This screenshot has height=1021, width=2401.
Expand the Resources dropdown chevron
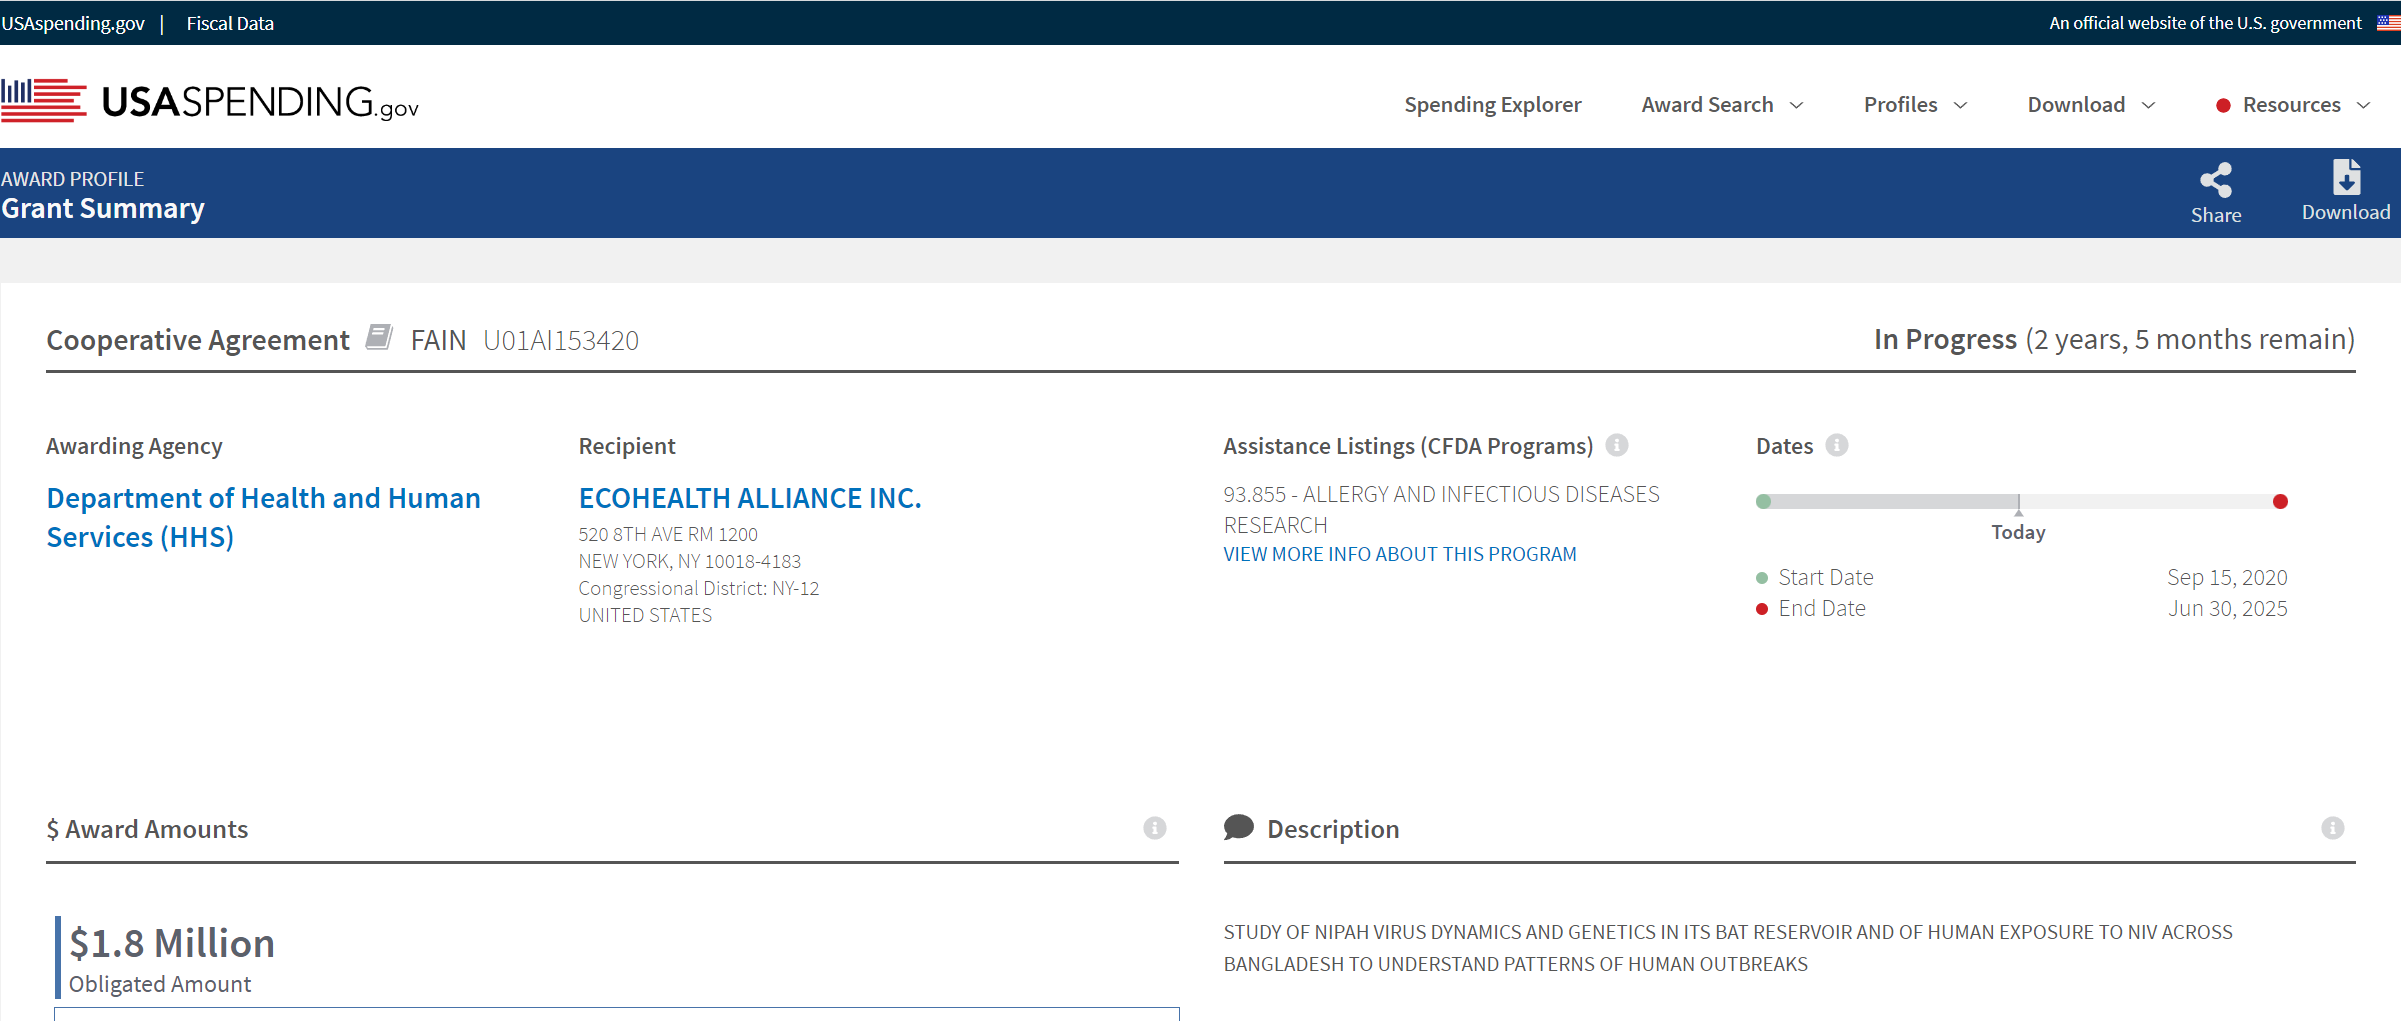click(2364, 106)
